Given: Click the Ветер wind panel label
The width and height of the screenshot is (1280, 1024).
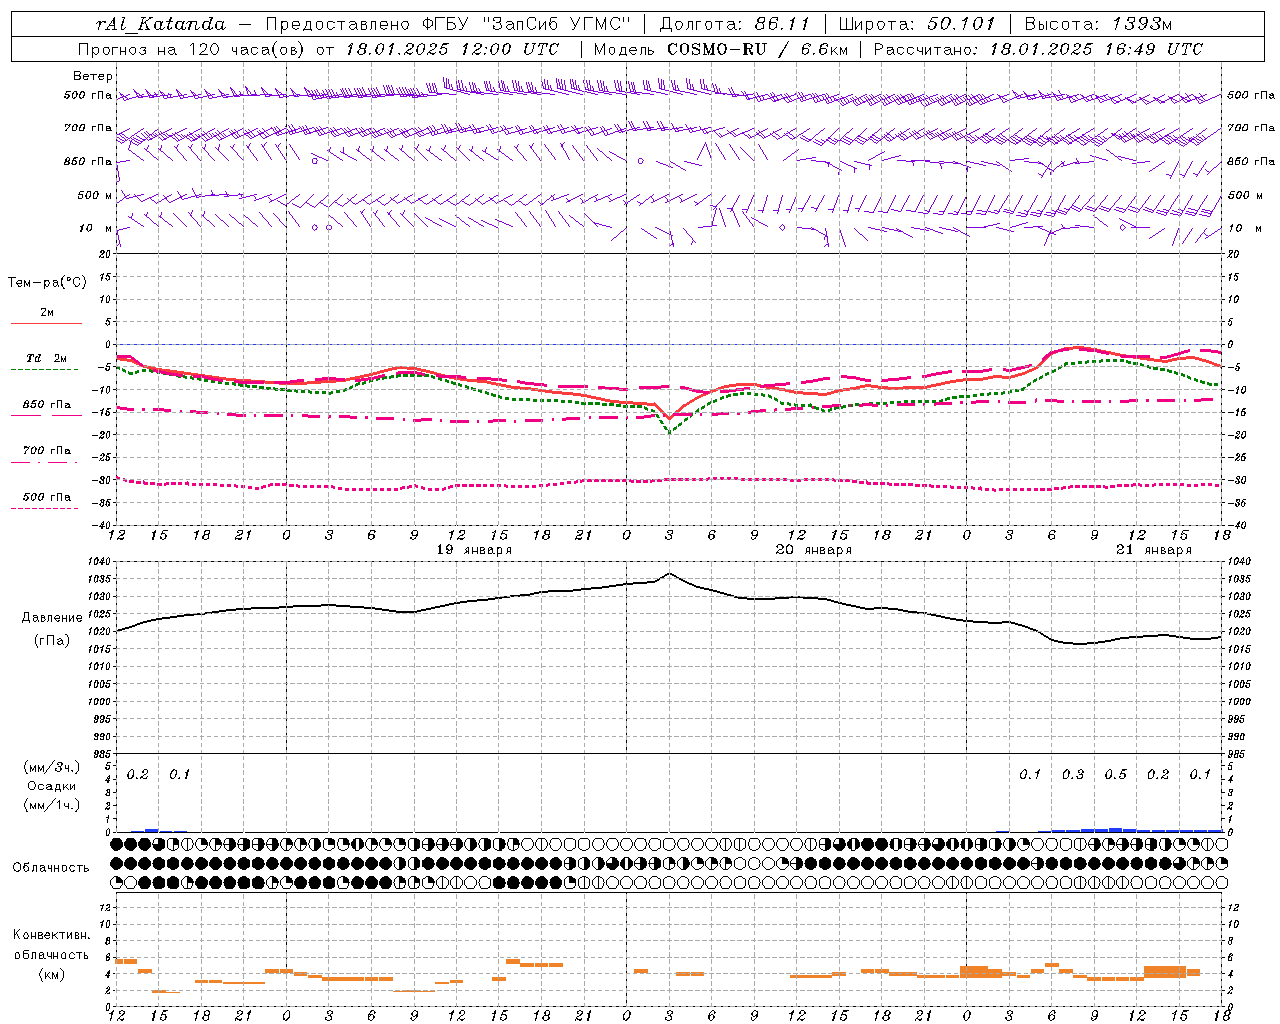Looking at the screenshot, I should 93,76.
